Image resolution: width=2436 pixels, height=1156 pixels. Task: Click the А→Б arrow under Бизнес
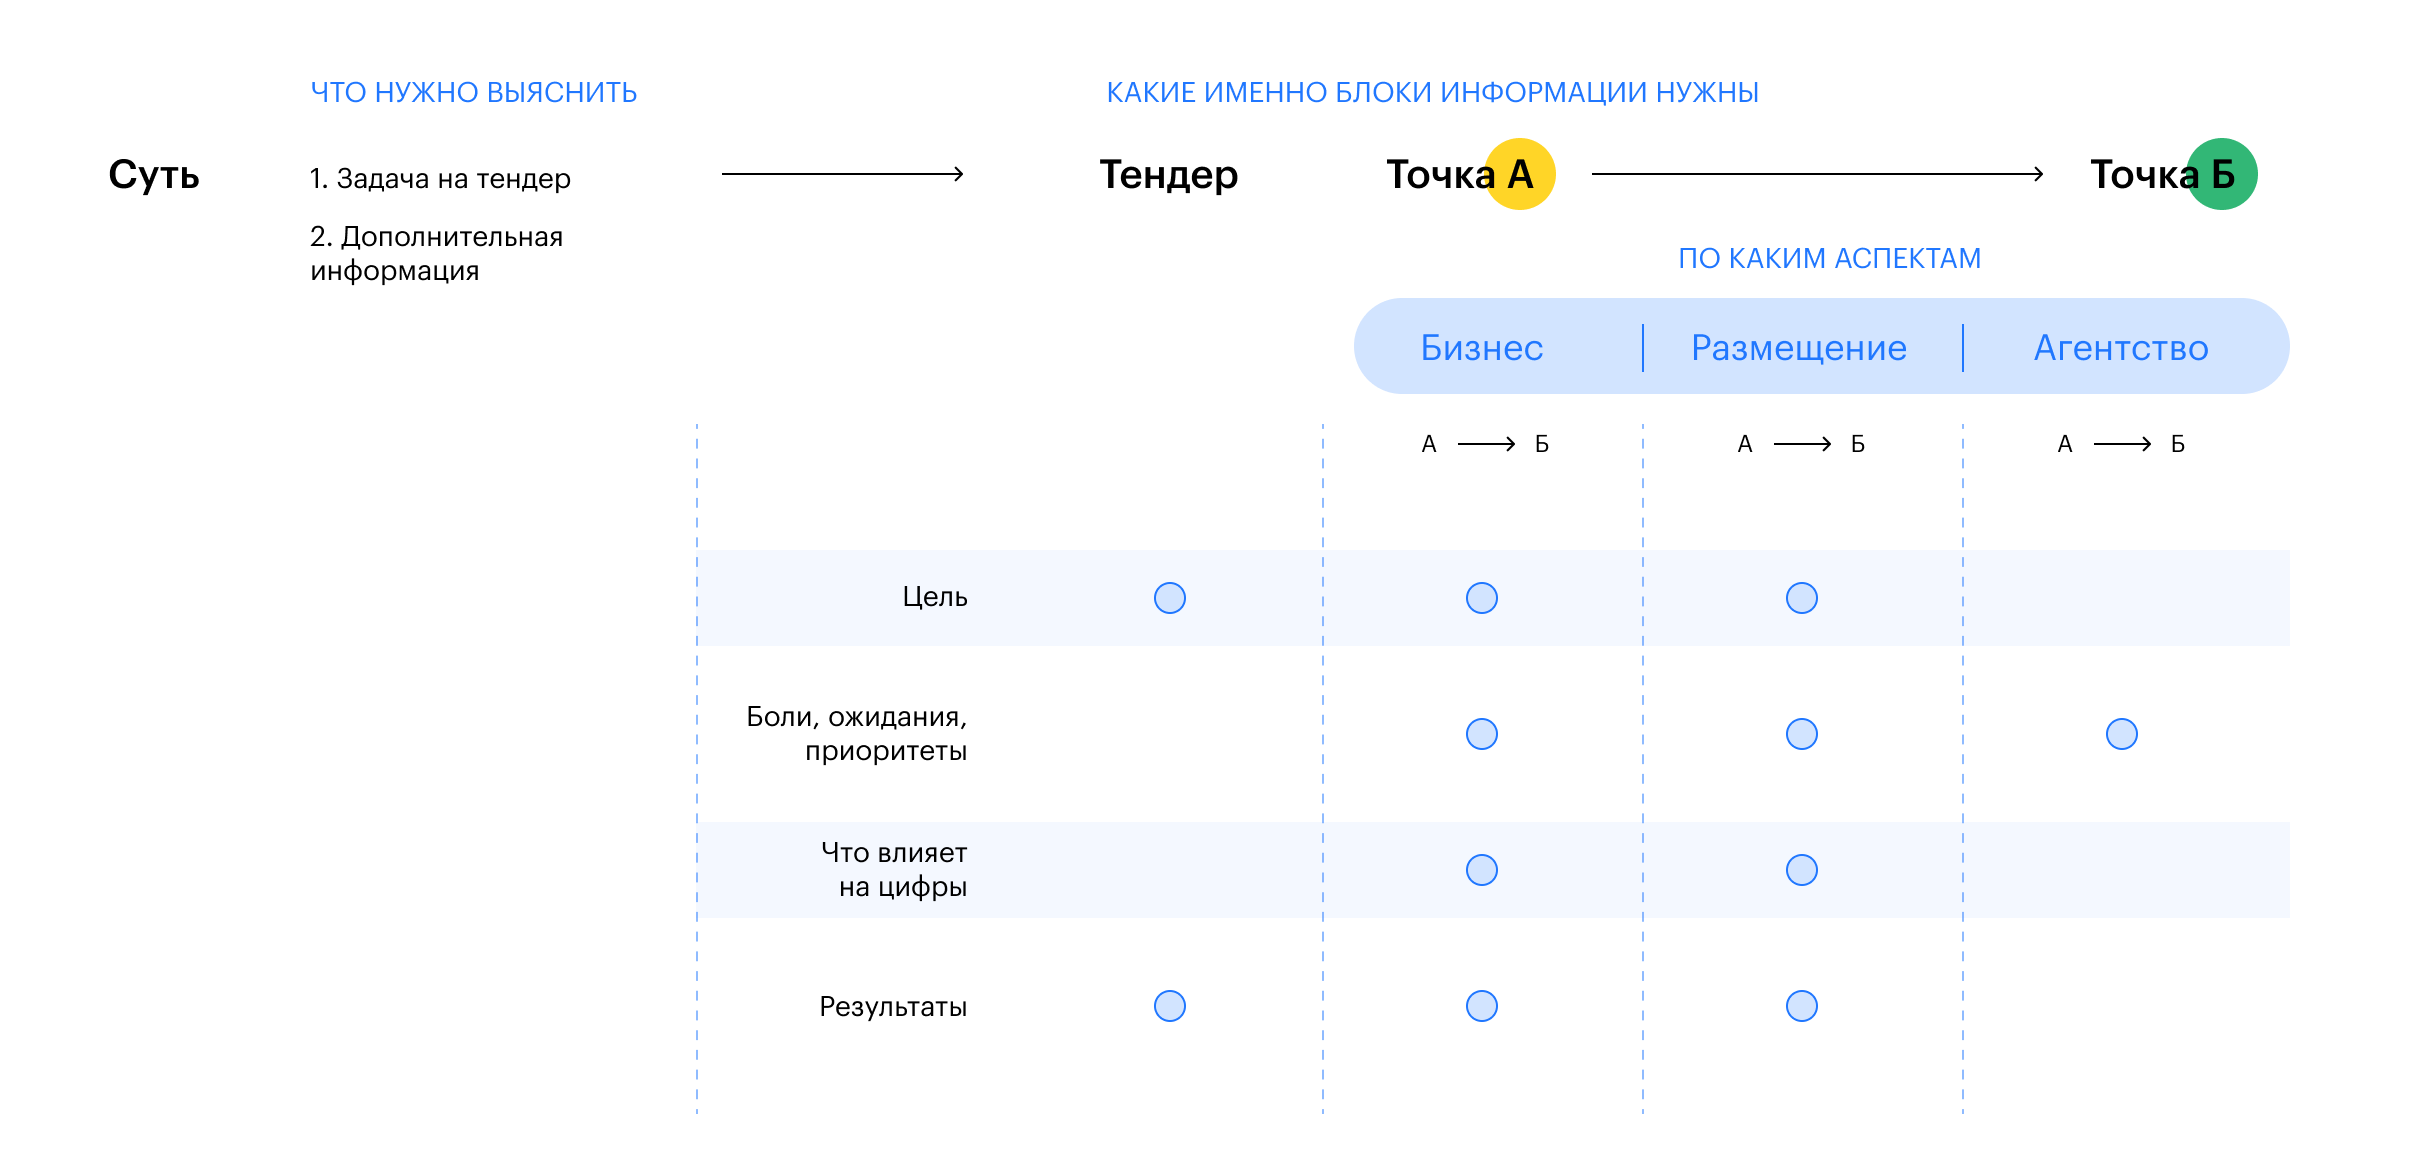(x=1486, y=444)
